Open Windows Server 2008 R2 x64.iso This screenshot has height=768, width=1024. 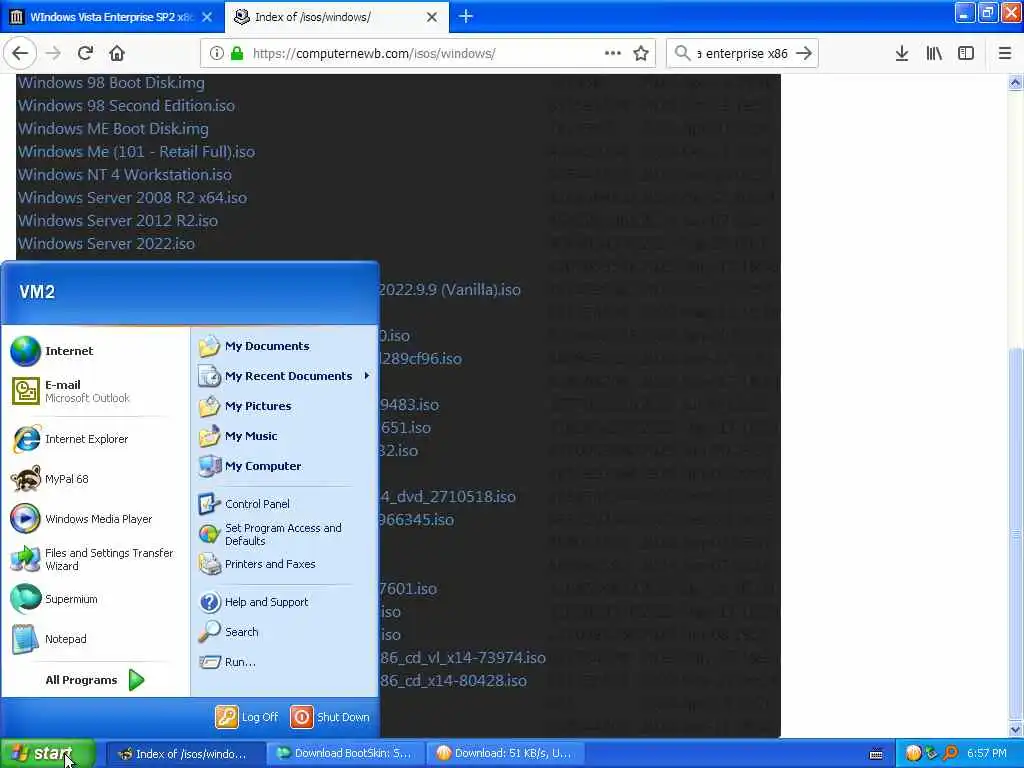(x=132, y=197)
